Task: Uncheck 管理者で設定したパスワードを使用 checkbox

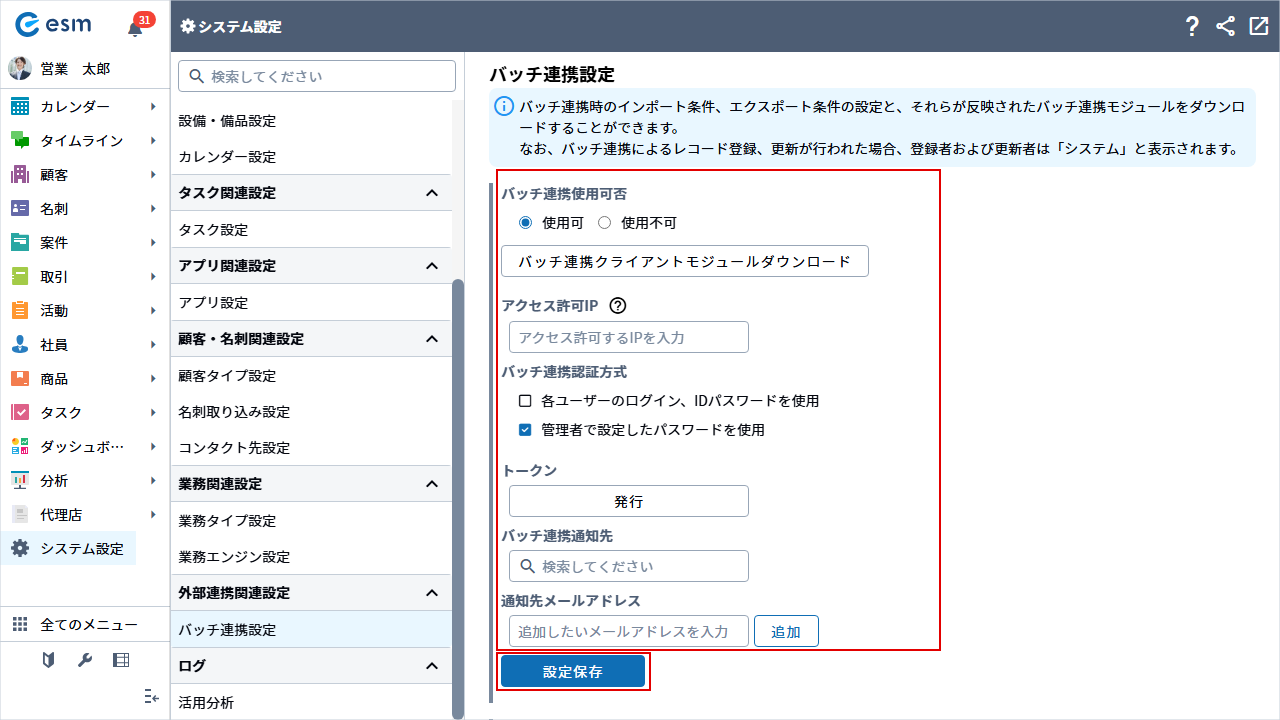Action: click(x=525, y=430)
